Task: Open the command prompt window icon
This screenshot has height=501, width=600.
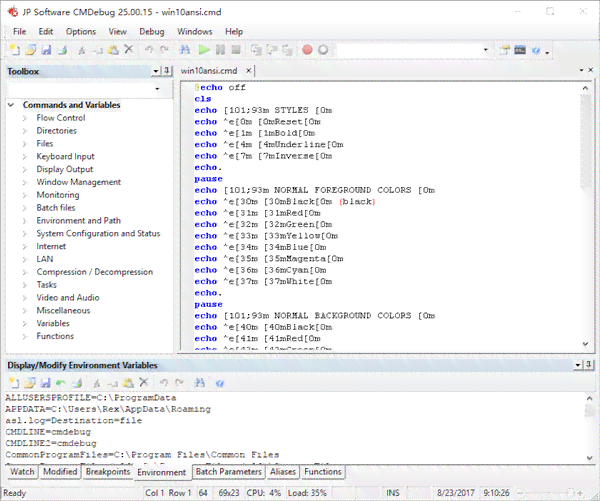Action: (520, 50)
